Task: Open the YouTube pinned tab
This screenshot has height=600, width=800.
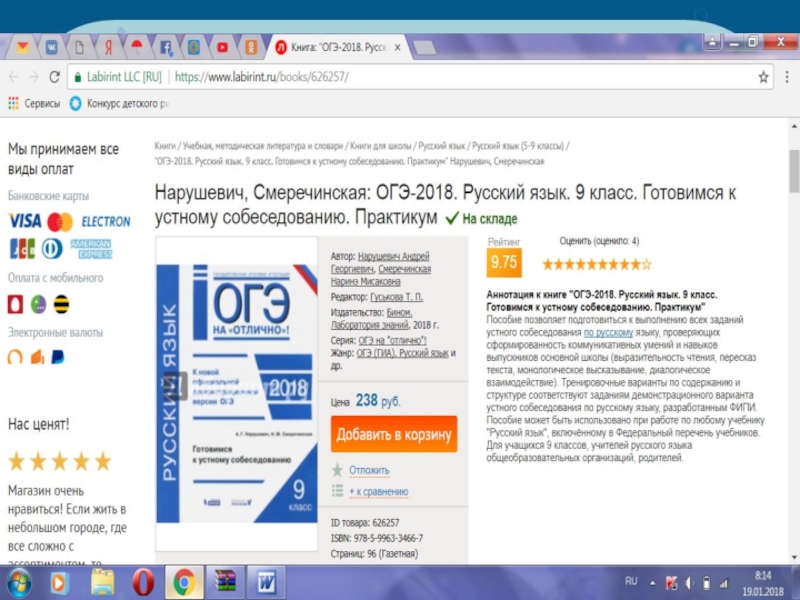Action: tap(222, 46)
